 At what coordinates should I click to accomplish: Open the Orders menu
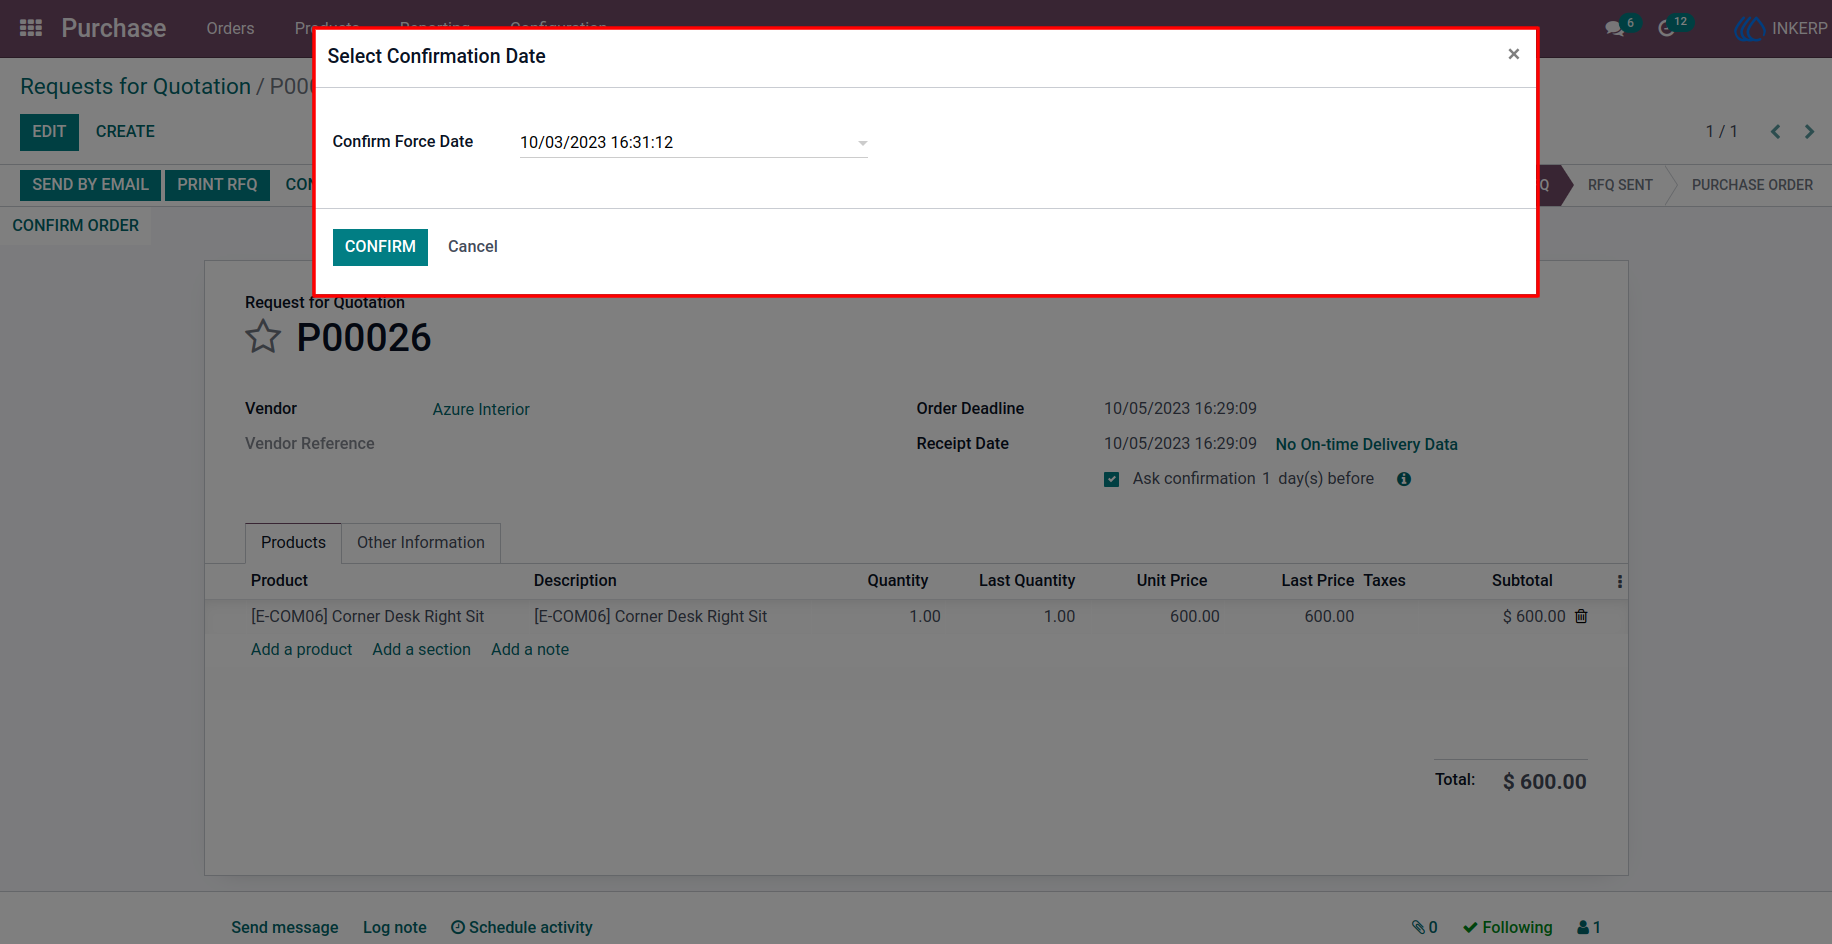coord(230,28)
